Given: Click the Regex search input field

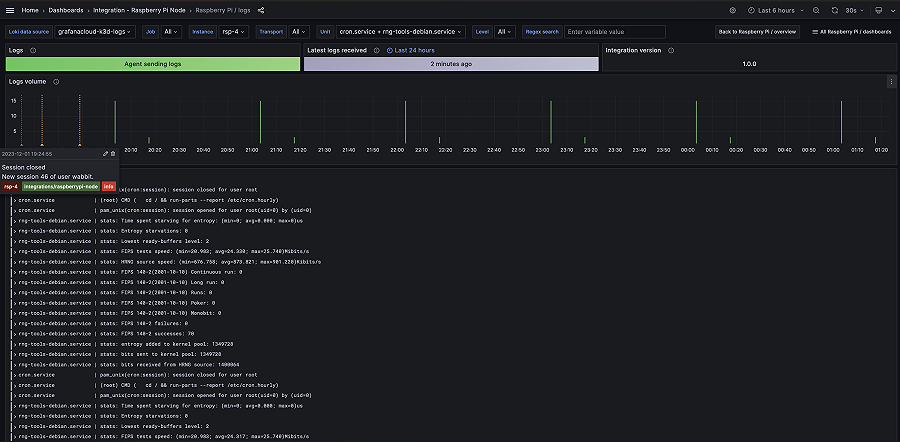Looking at the screenshot, I should [622, 32].
